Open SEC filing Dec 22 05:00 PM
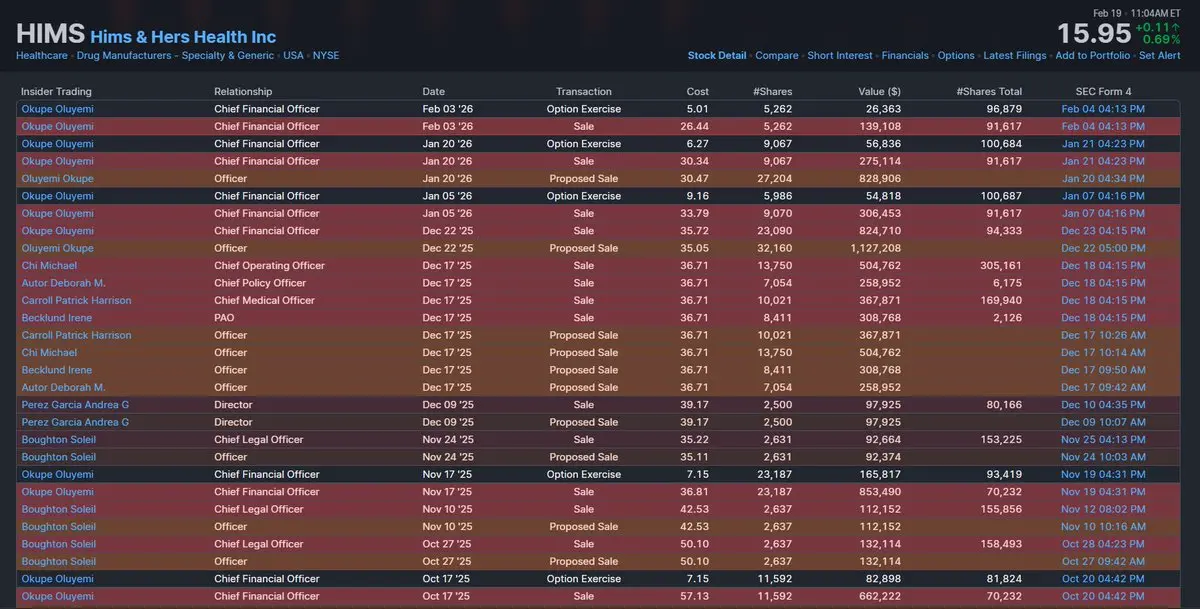The height and width of the screenshot is (609, 1200). tap(1104, 248)
